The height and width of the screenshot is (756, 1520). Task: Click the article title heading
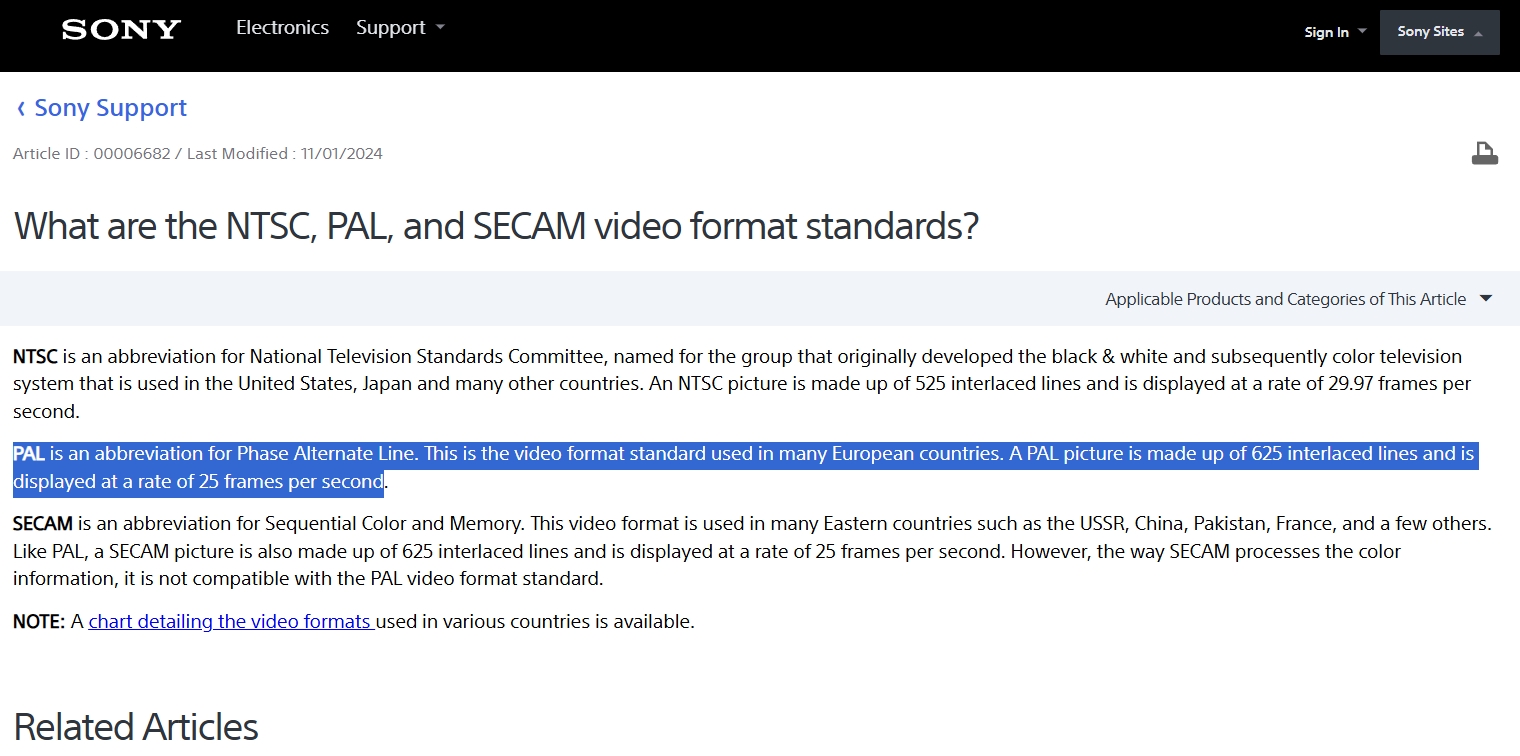pyautogui.click(x=496, y=226)
